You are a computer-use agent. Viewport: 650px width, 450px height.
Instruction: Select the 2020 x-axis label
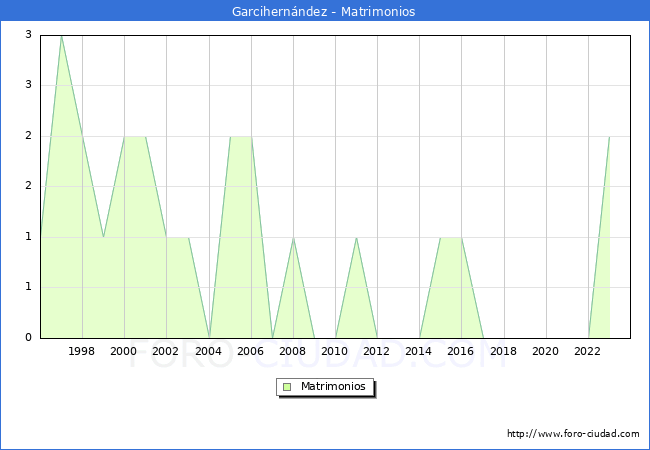tap(545, 351)
